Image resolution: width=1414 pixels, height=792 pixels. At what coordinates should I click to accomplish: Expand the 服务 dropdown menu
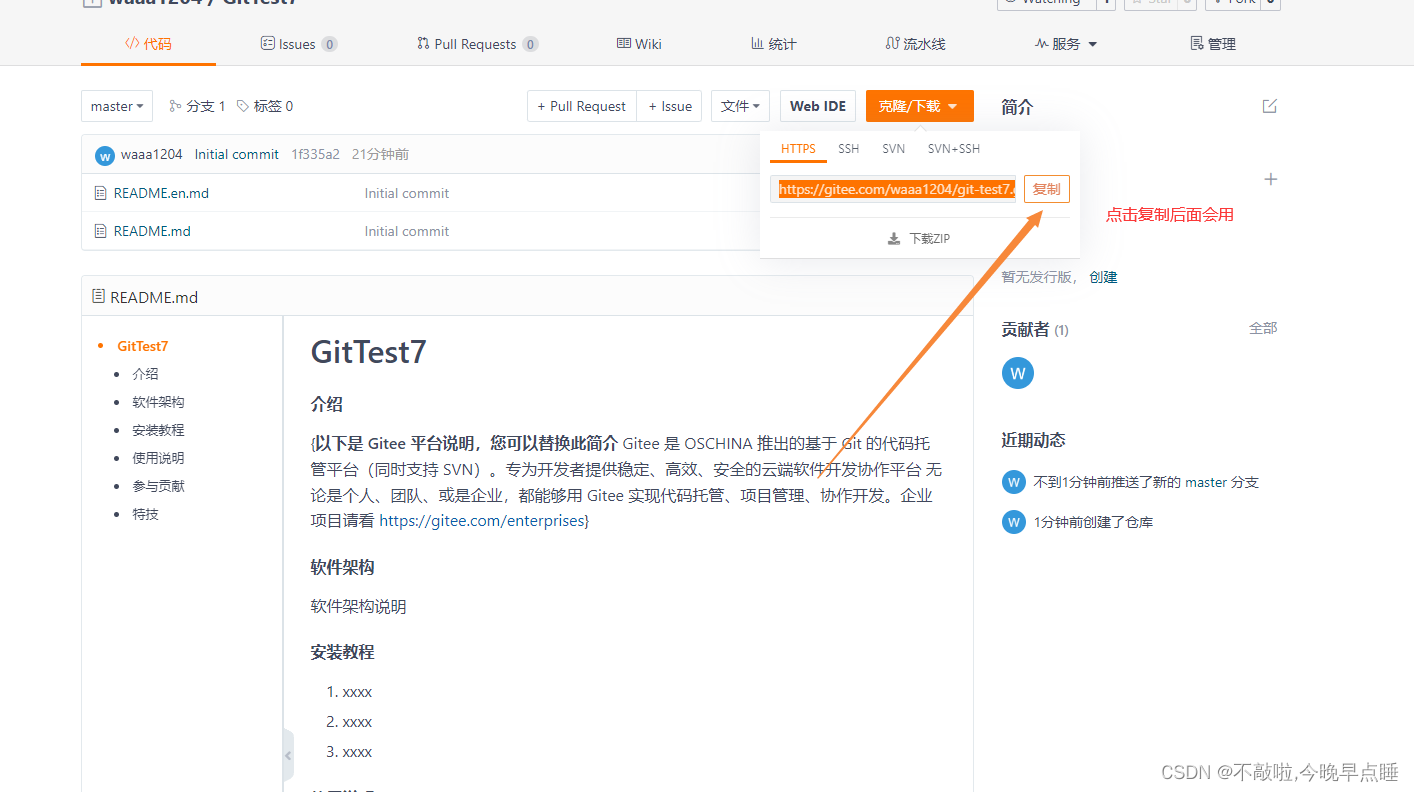[1066, 44]
